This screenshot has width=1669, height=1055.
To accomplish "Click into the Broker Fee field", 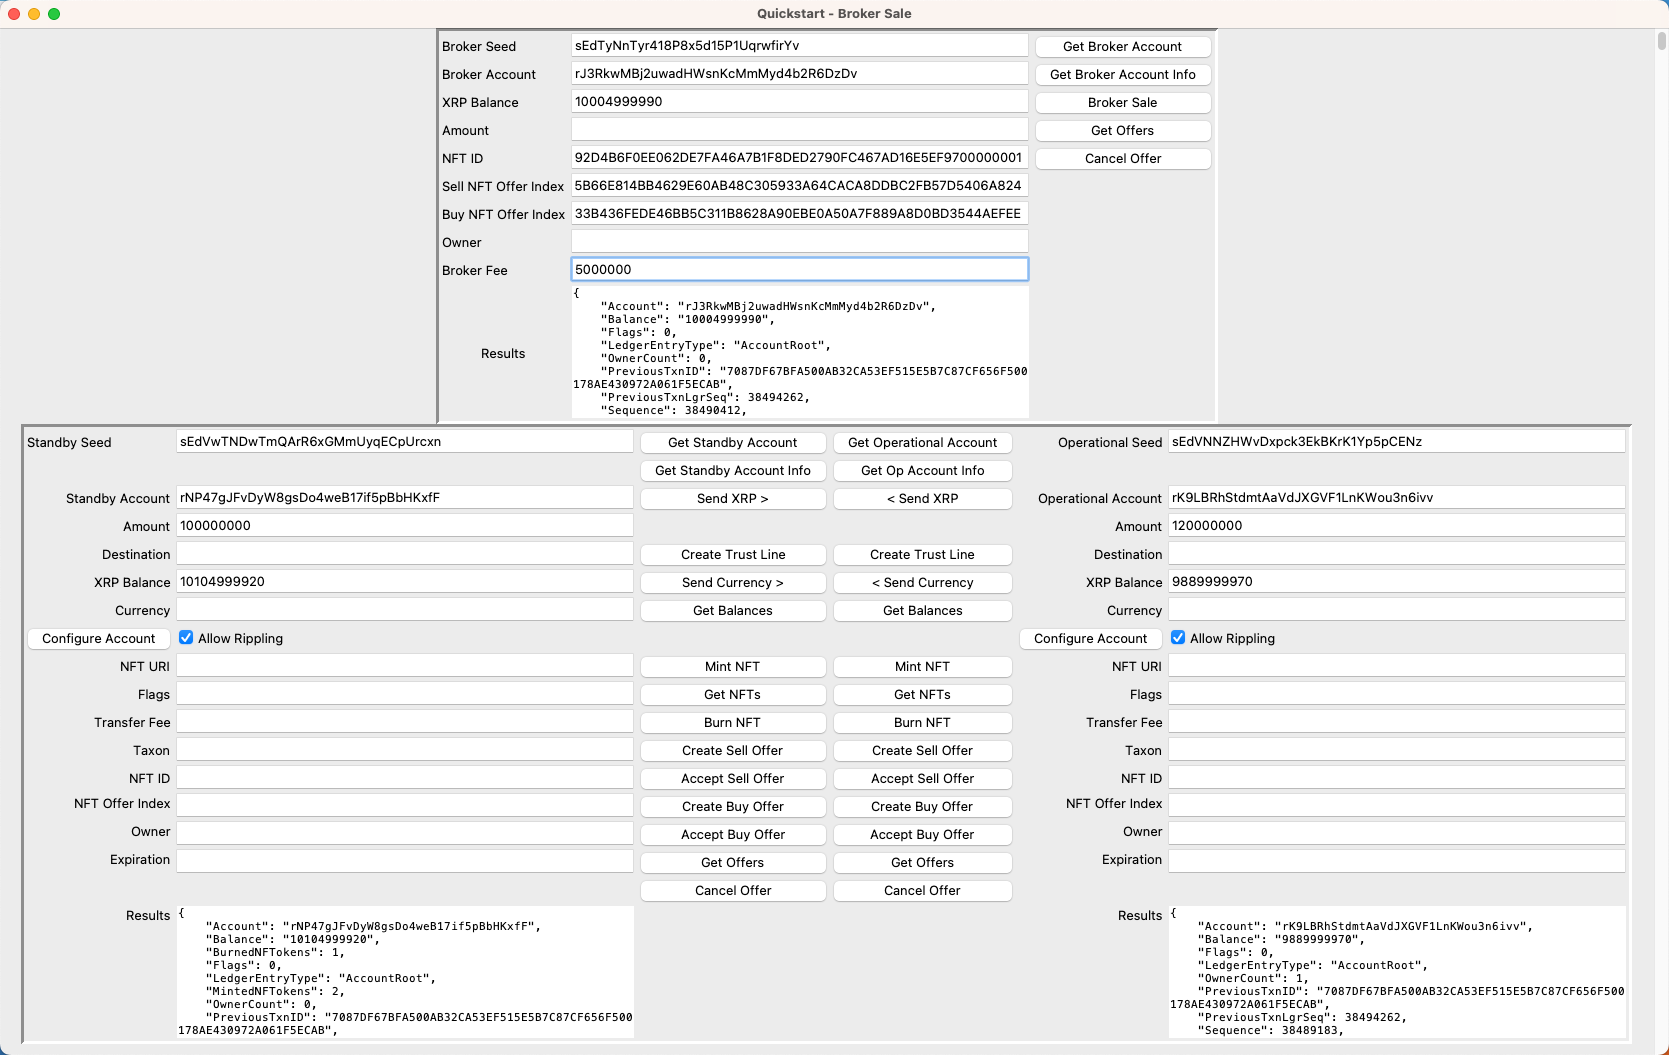I will pos(799,270).
